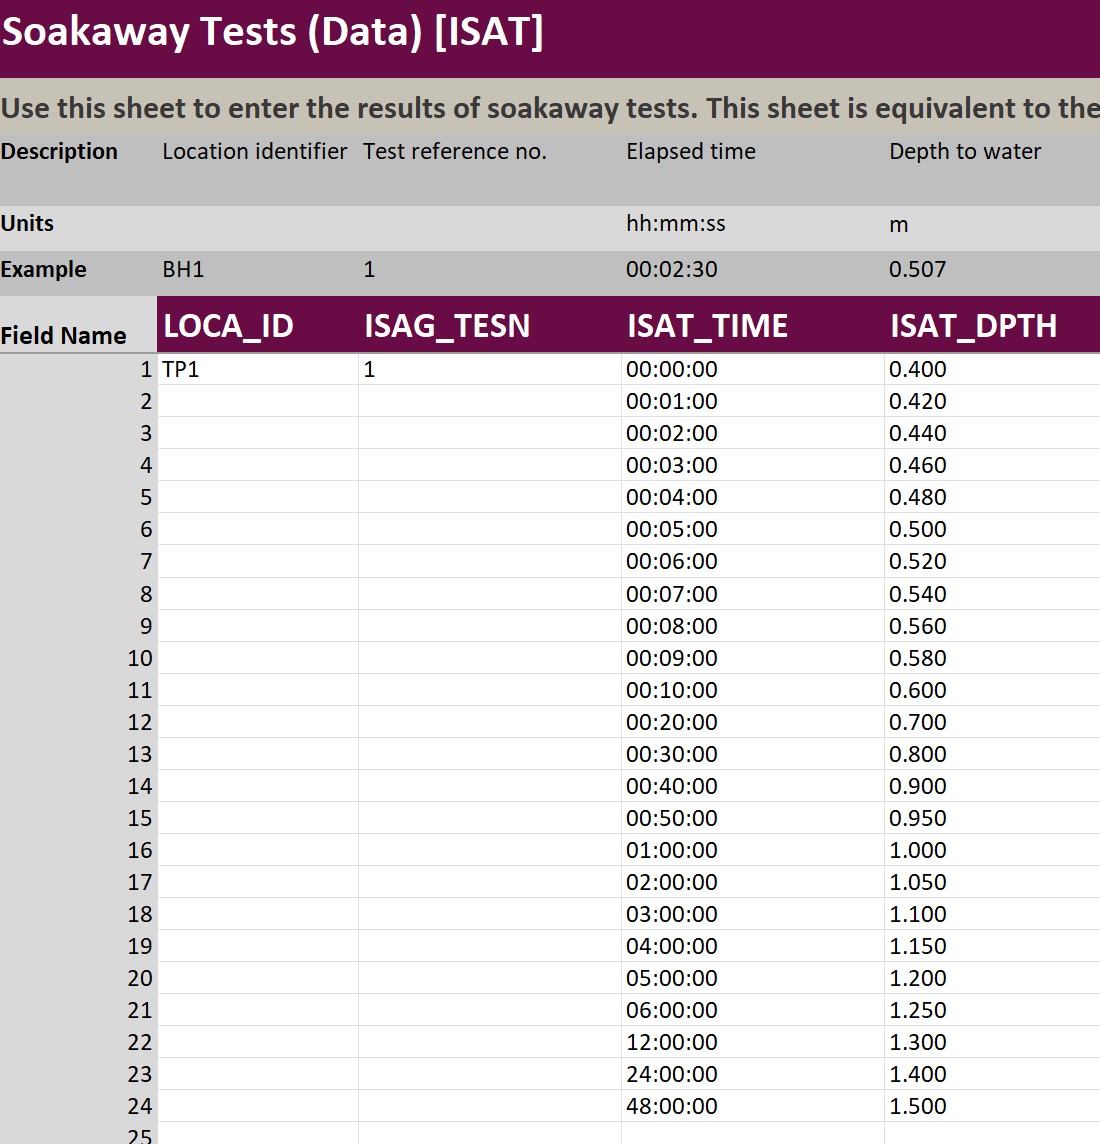The width and height of the screenshot is (1100, 1144).
Task: Select elapsed time cell 00:01:00
Action: (x=753, y=401)
